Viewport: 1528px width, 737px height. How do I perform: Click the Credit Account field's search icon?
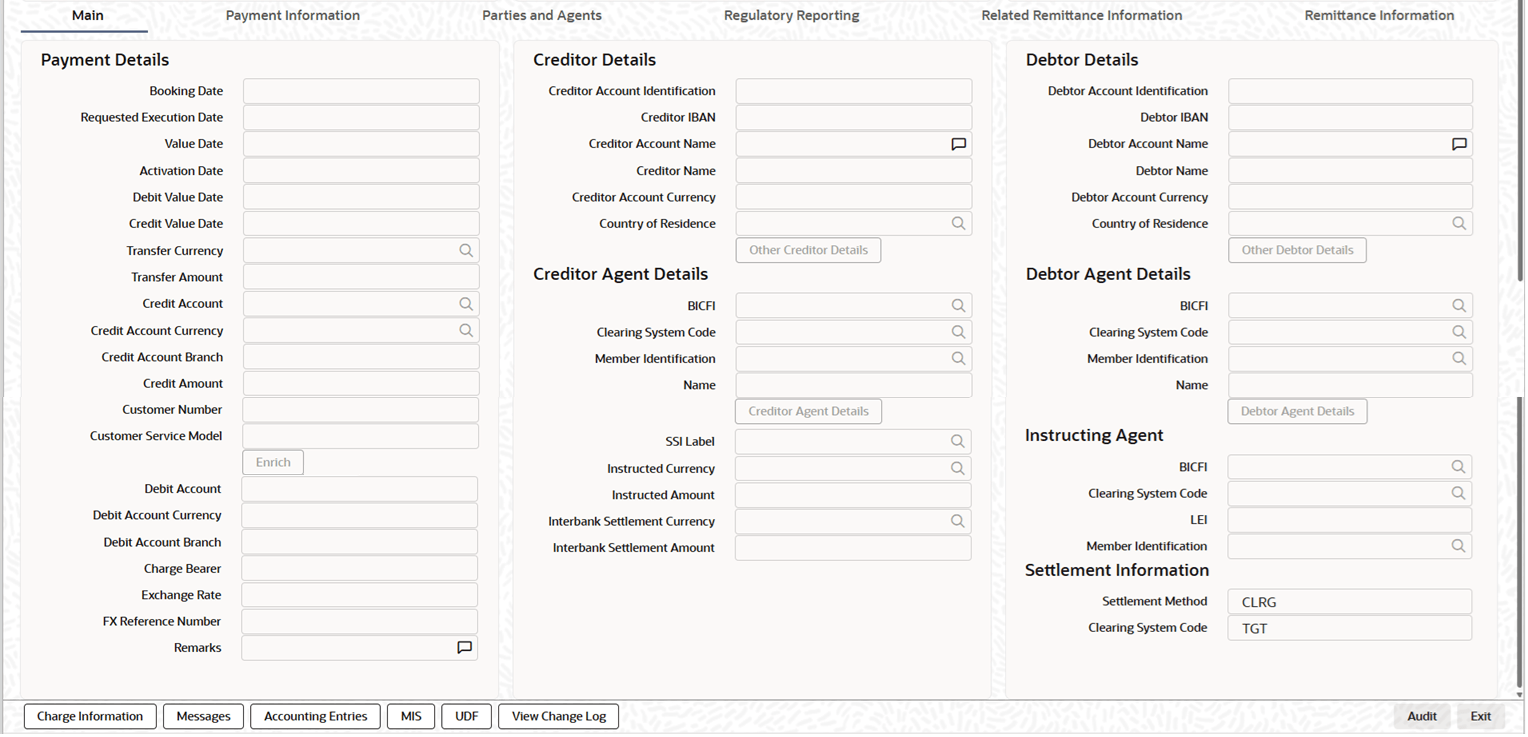(466, 304)
